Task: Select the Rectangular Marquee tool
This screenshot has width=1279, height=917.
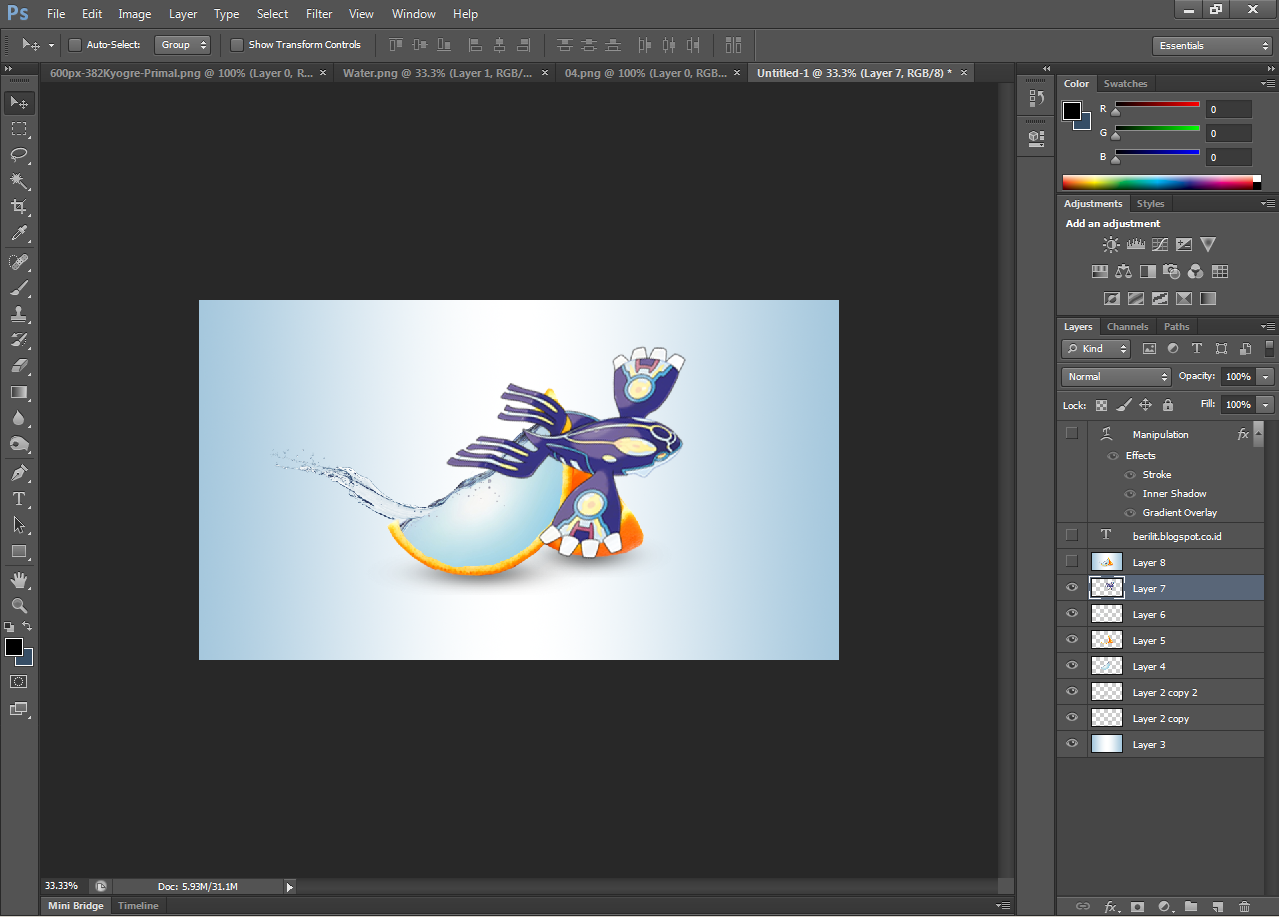Action: tap(19, 128)
